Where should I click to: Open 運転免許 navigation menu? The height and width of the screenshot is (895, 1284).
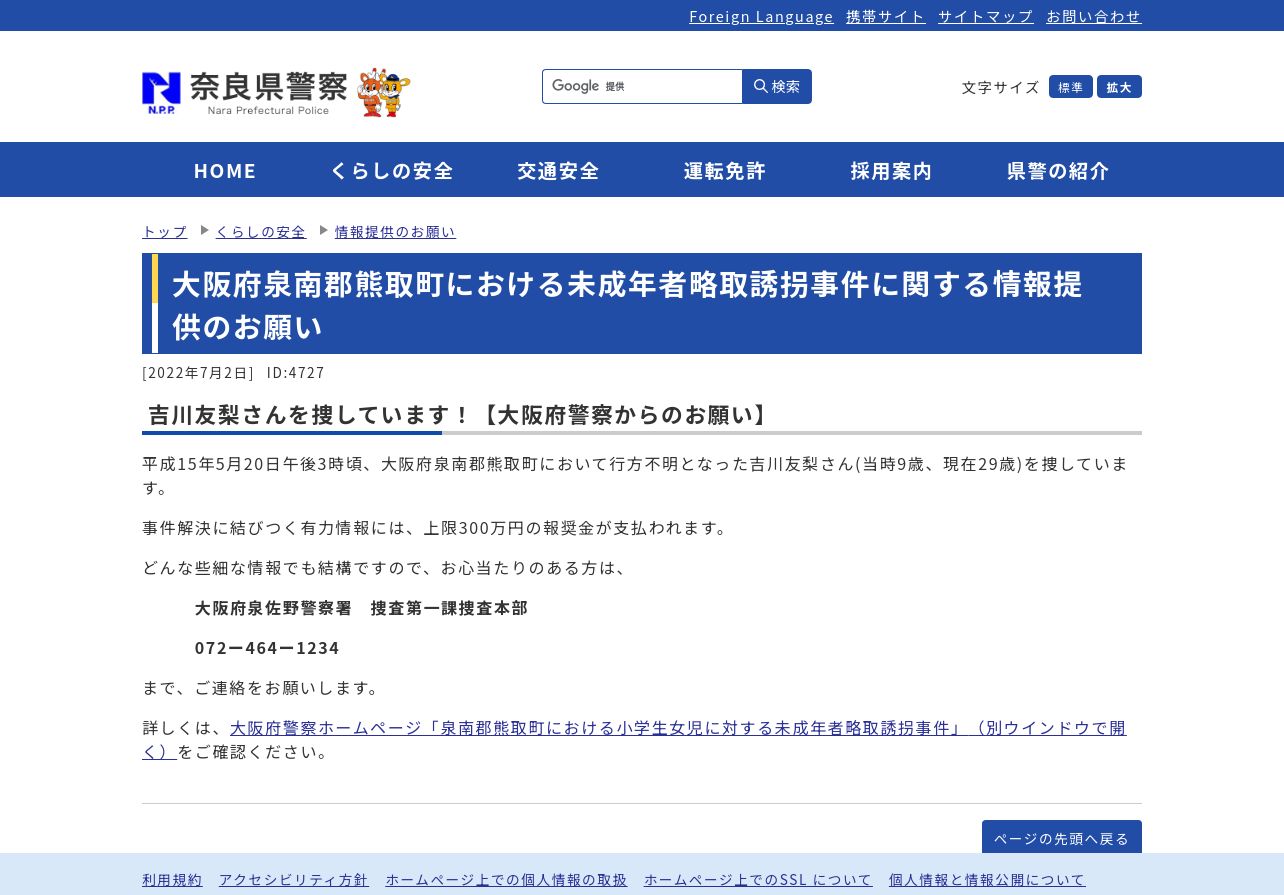click(x=725, y=170)
